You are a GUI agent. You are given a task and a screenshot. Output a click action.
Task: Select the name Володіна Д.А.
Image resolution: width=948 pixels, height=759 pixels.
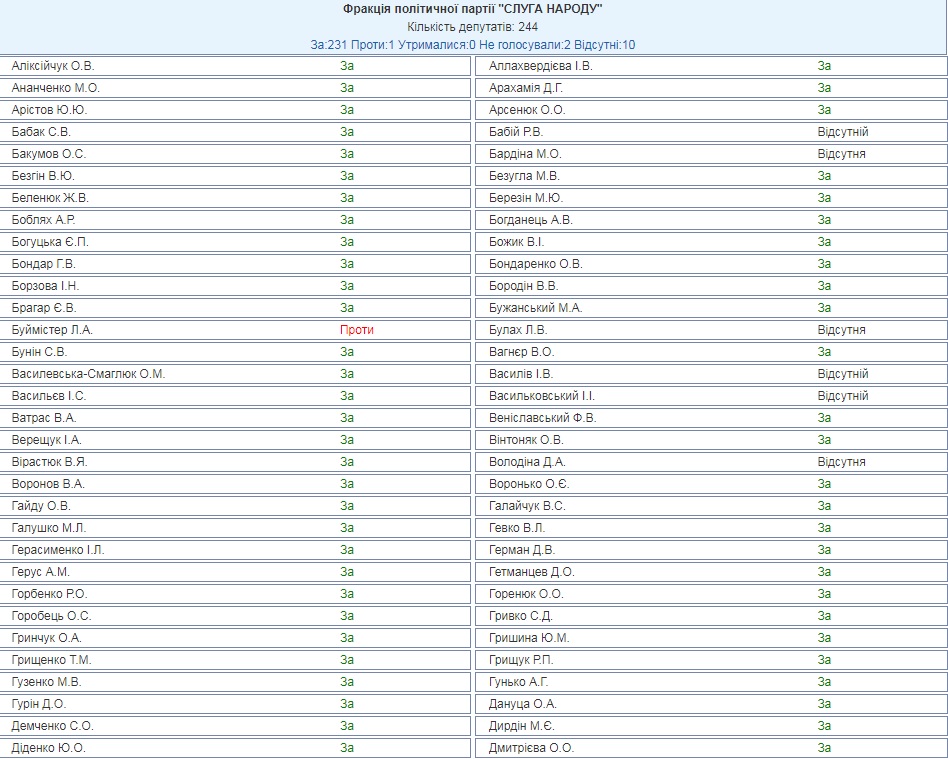(527, 462)
